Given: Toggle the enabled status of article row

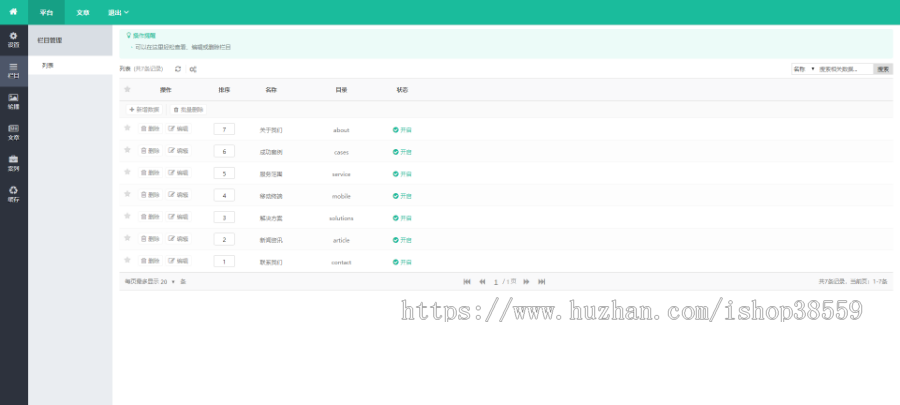Looking at the screenshot, I should click(402, 240).
